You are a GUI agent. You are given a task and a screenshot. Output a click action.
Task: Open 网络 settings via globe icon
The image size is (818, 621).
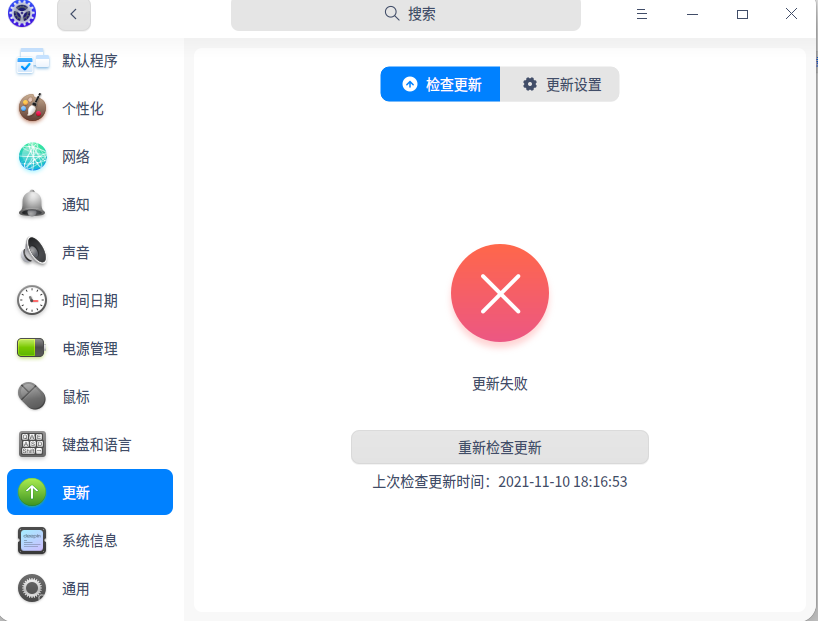31,156
